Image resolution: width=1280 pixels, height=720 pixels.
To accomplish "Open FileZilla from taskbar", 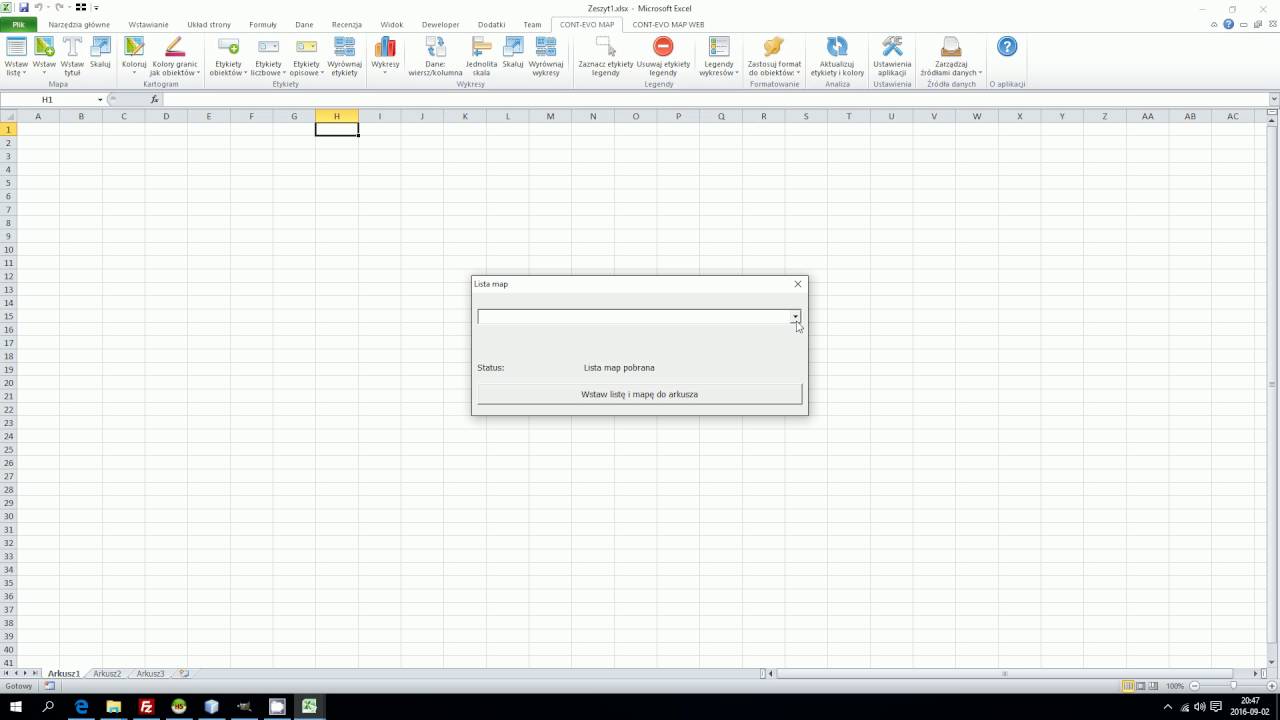I will [146, 707].
